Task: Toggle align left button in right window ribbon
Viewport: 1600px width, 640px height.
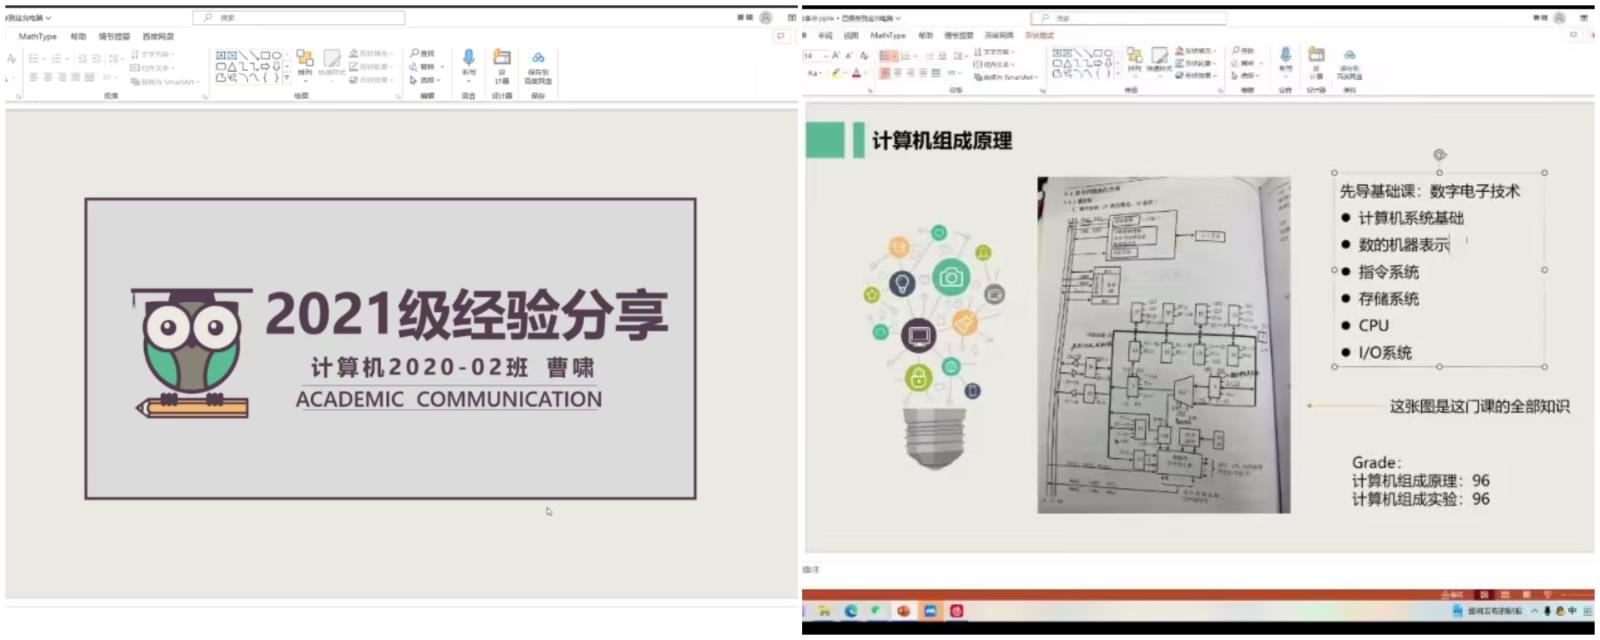Action: 885,73
